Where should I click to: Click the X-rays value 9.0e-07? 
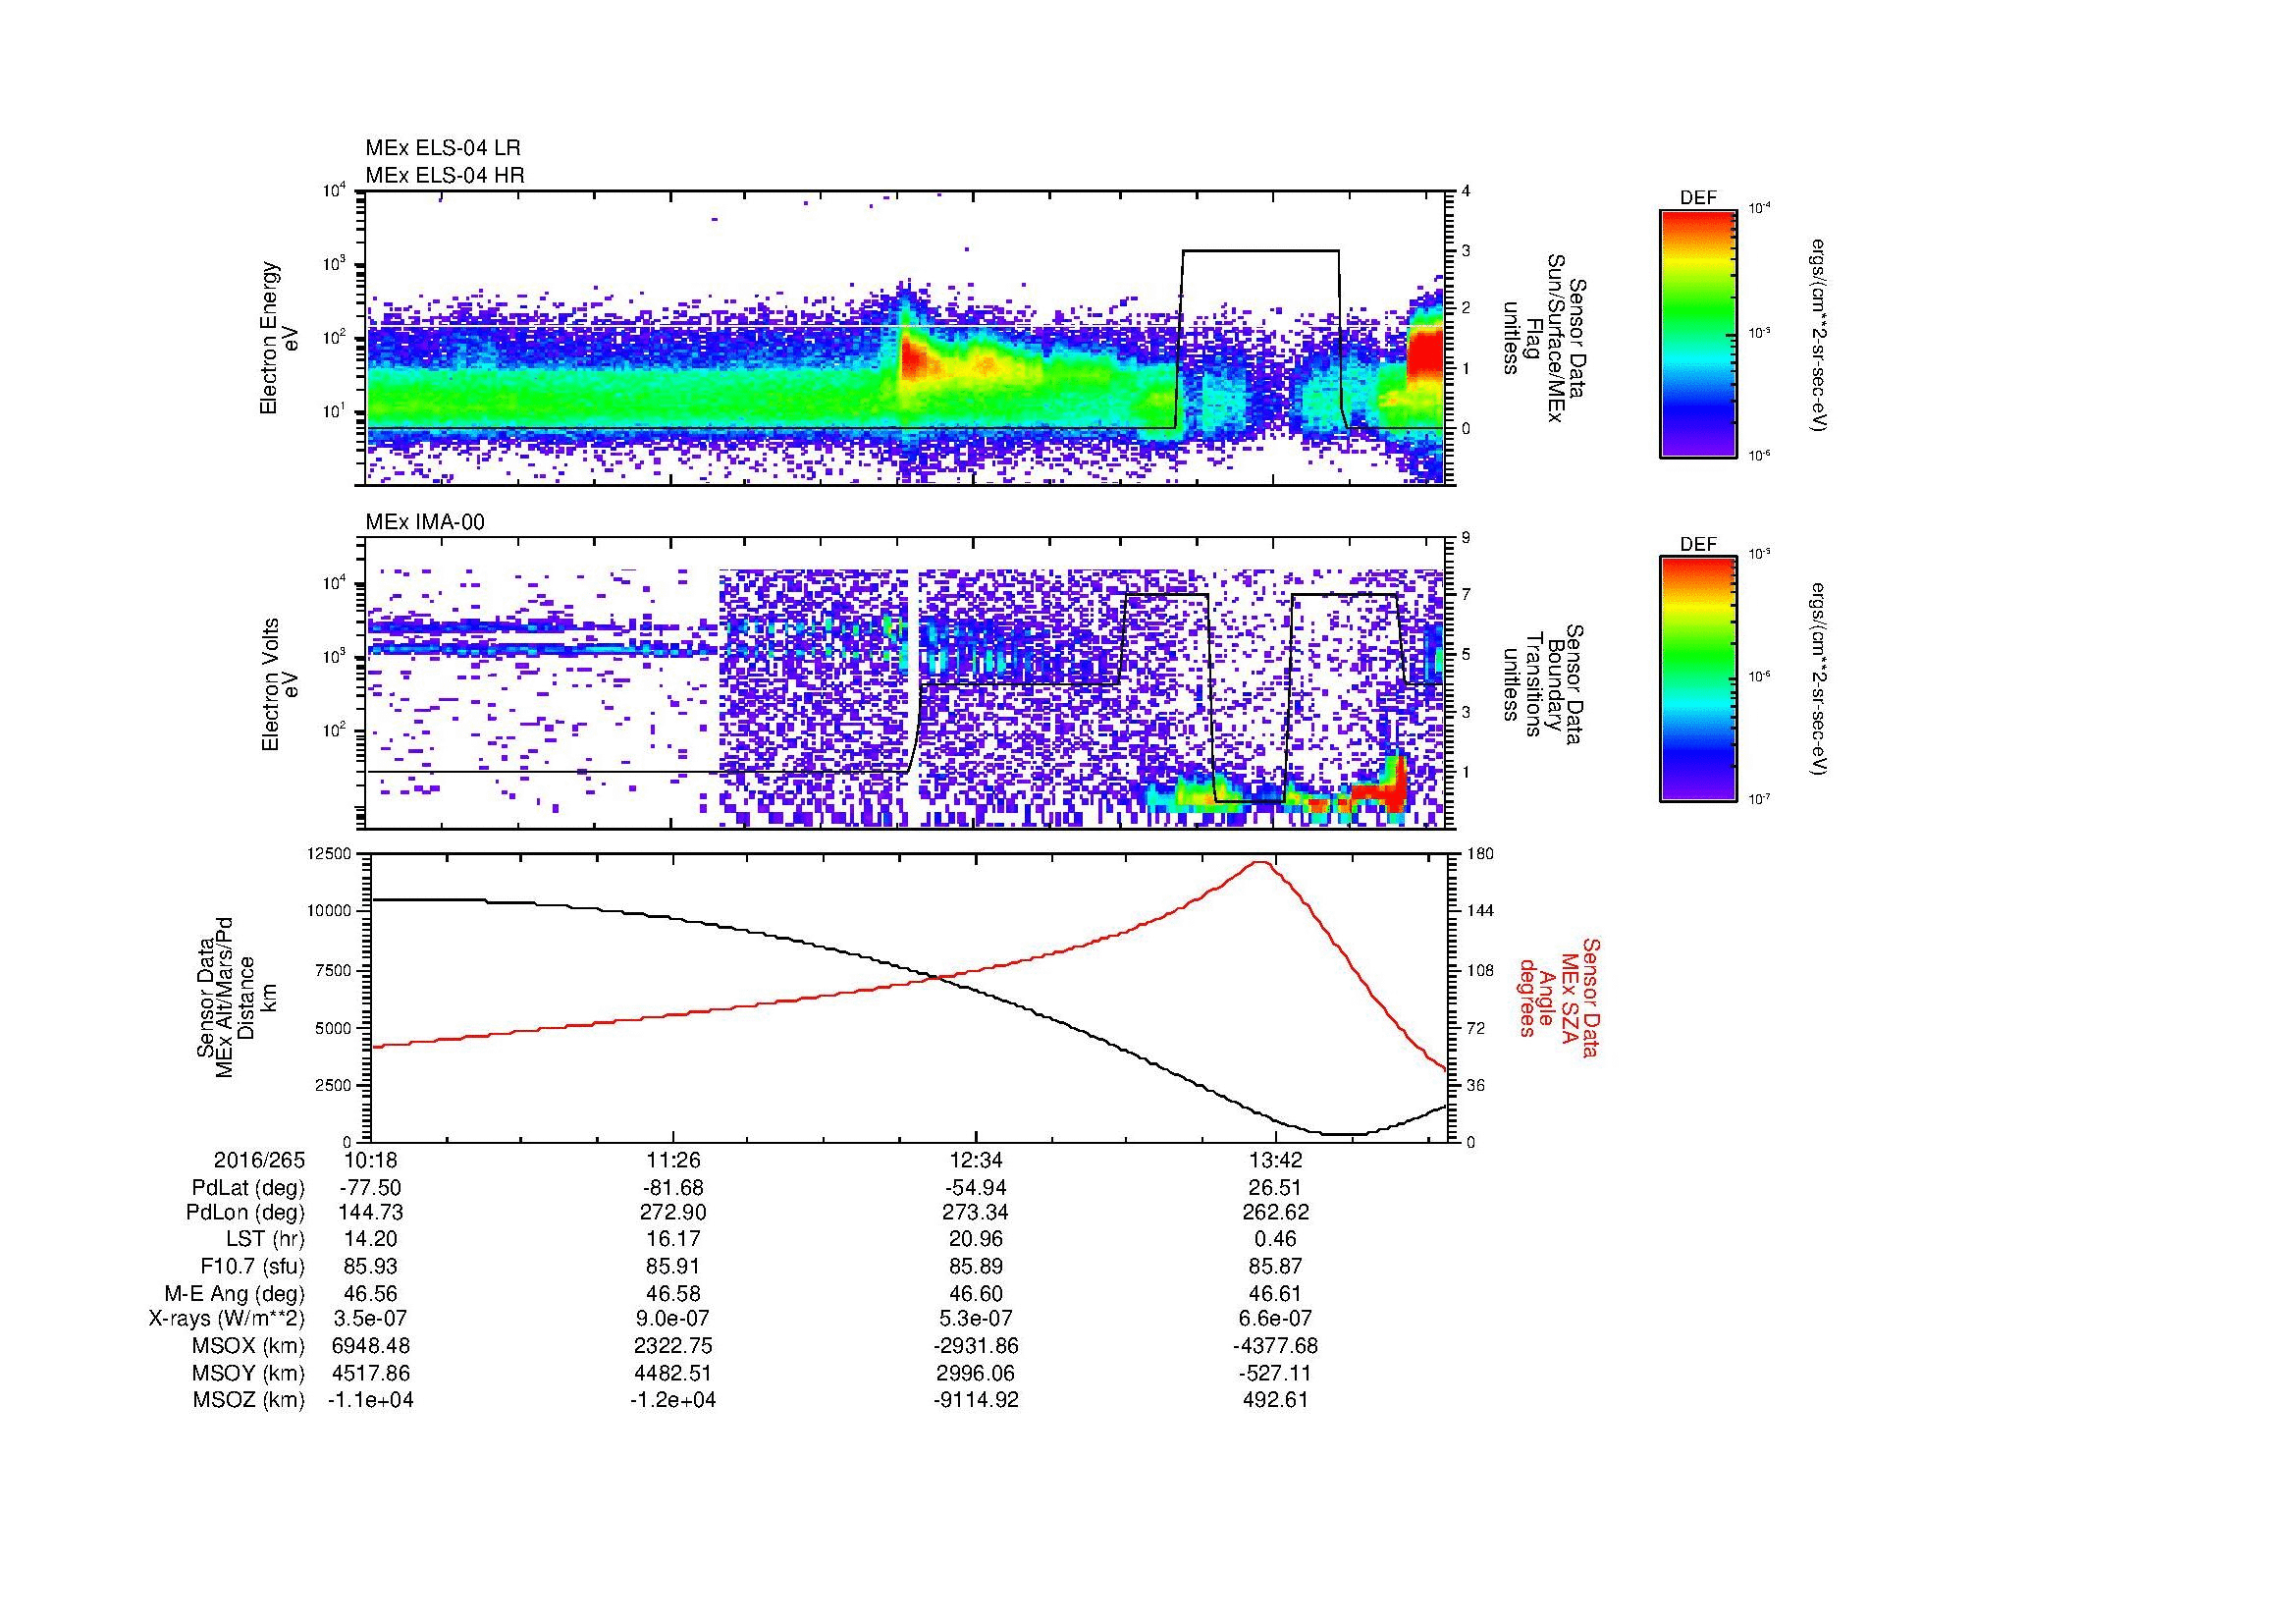coord(673,1320)
